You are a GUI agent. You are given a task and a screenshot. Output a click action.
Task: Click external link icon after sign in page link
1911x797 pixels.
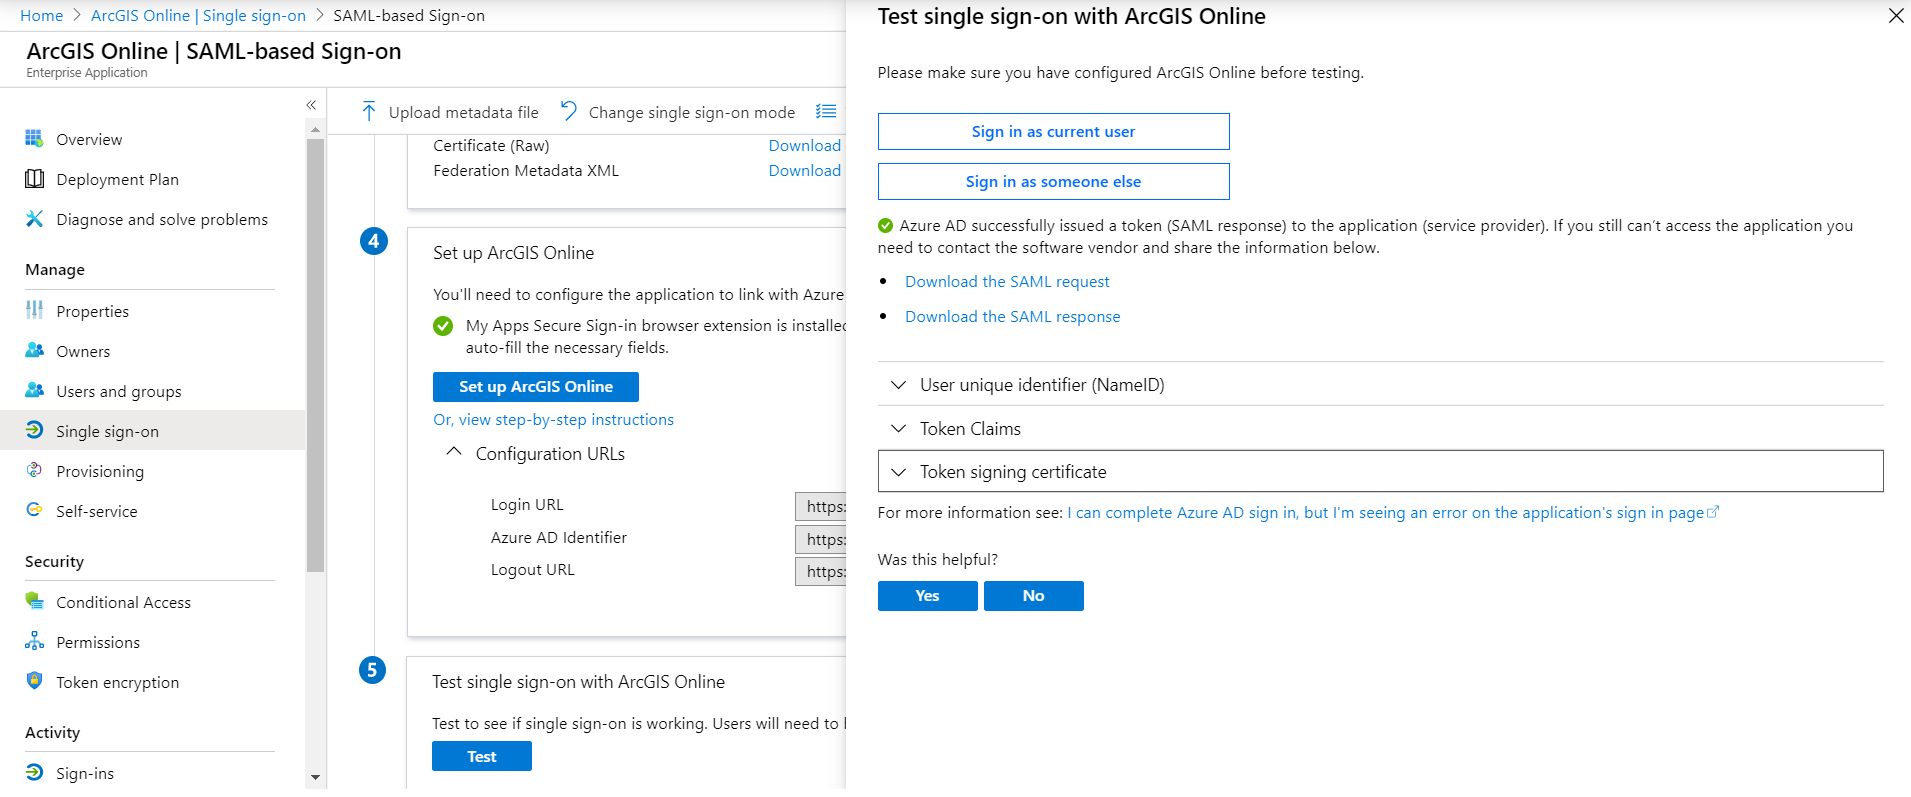(x=1713, y=512)
